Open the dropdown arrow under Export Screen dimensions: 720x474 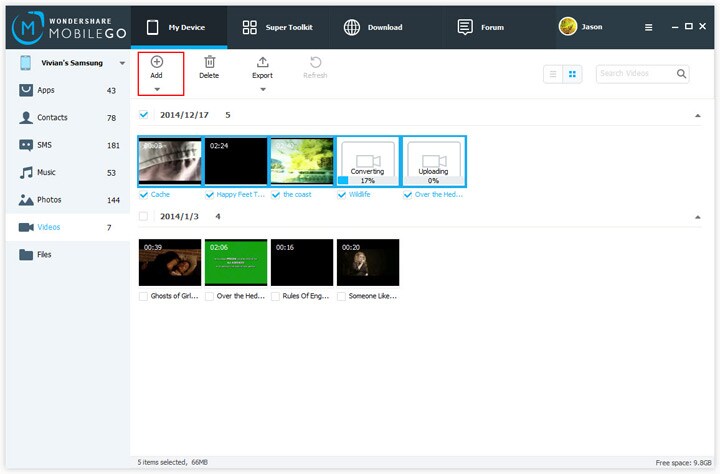[x=263, y=89]
